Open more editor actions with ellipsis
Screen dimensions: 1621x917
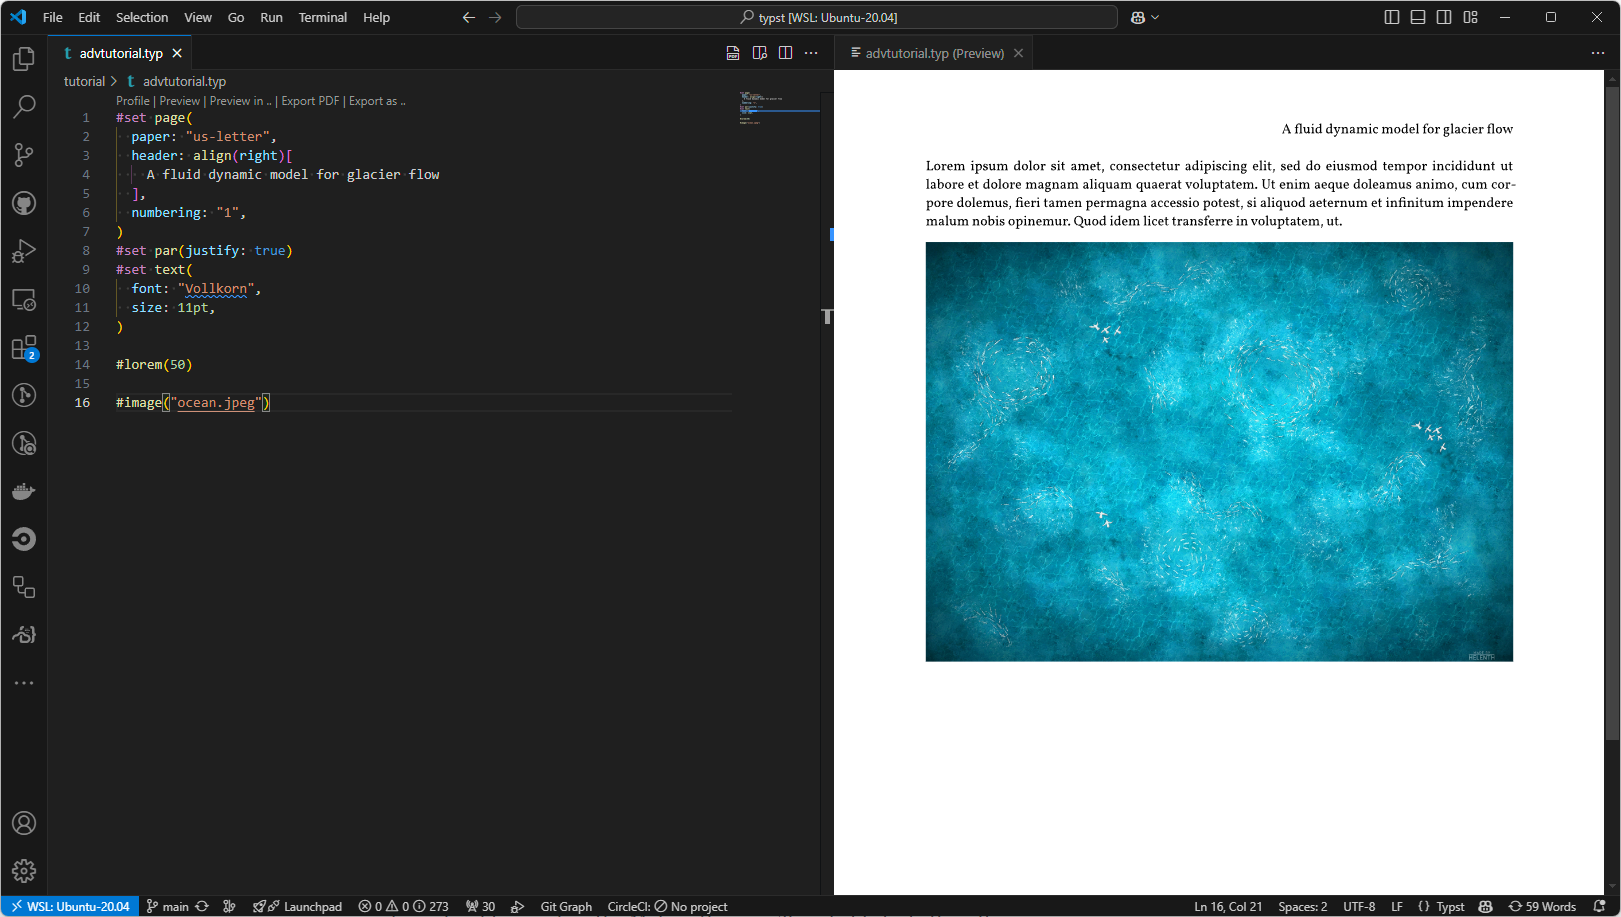point(810,52)
